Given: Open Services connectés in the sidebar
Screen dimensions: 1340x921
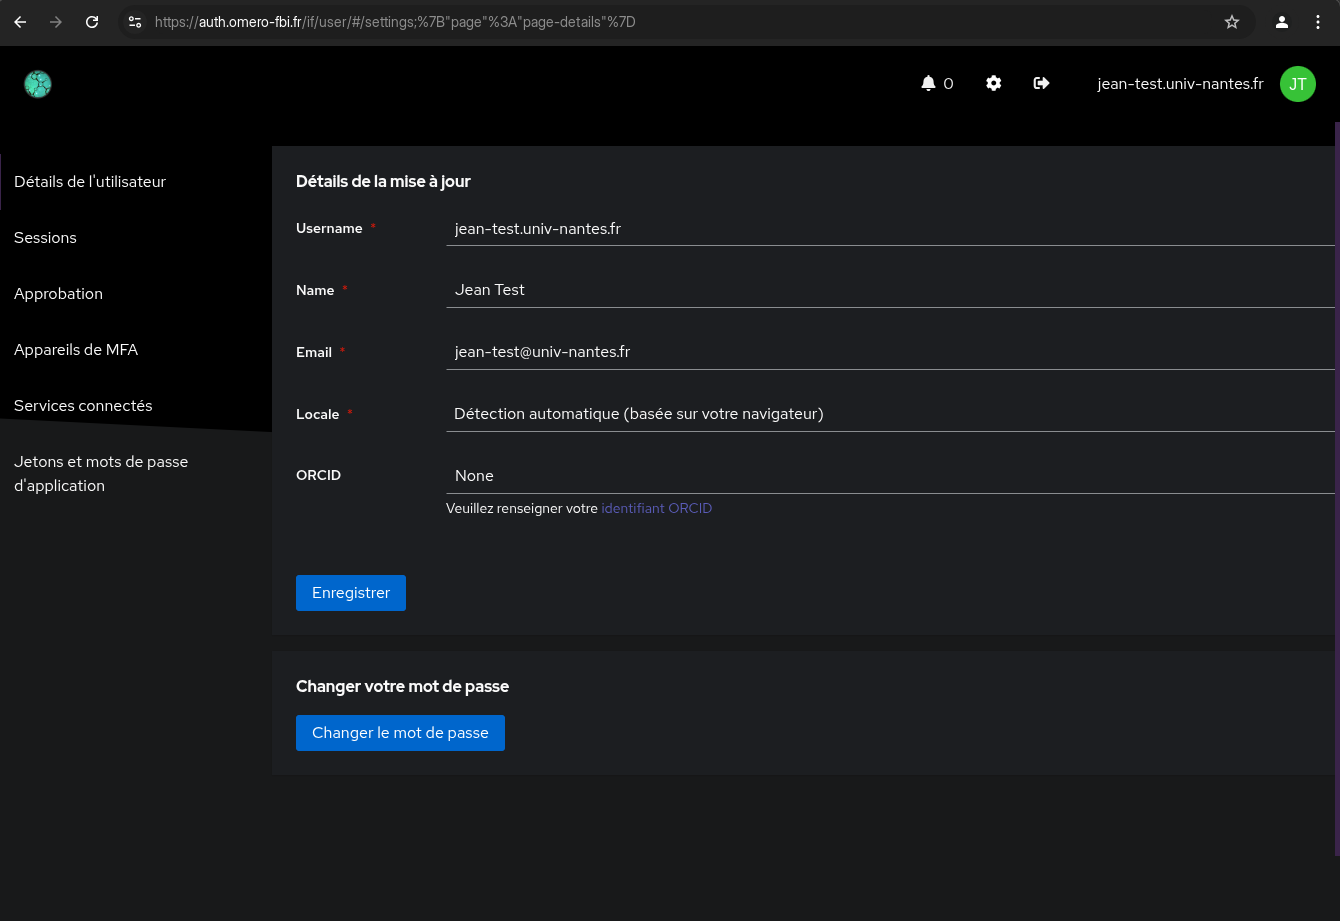Looking at the screenshot, I should tap(136, 406).
